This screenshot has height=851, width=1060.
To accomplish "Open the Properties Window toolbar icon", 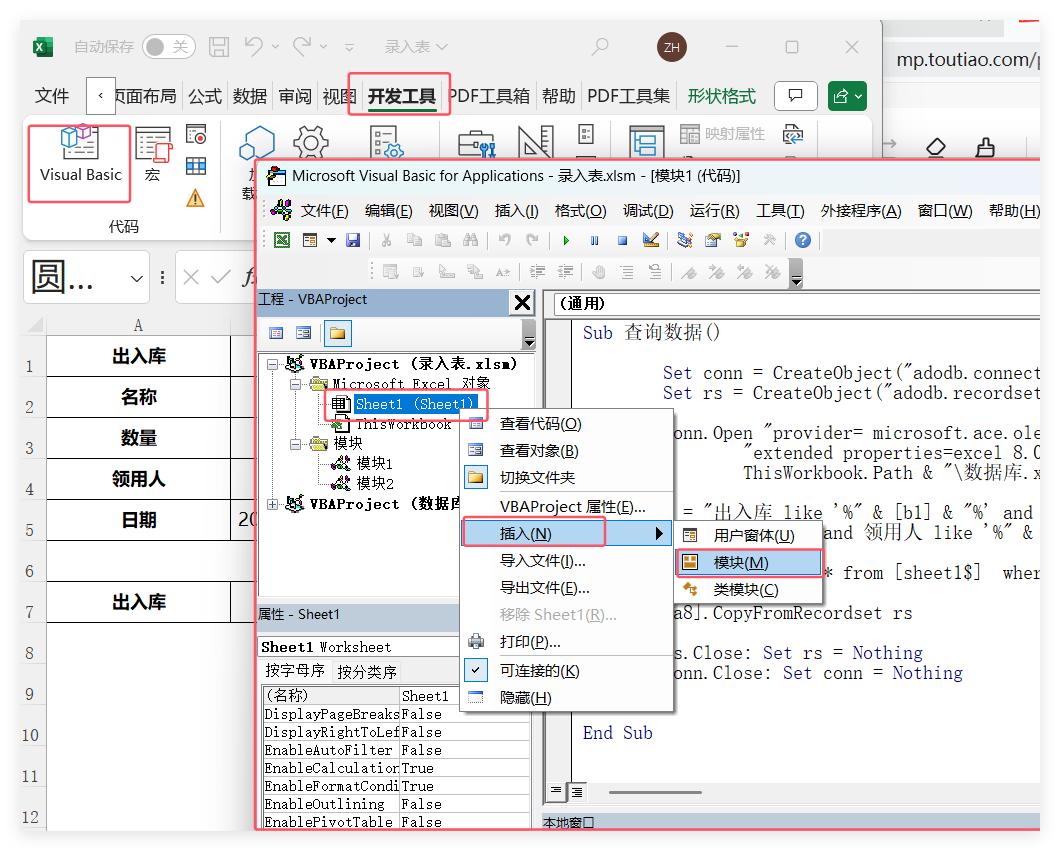I will click(713, 240).
